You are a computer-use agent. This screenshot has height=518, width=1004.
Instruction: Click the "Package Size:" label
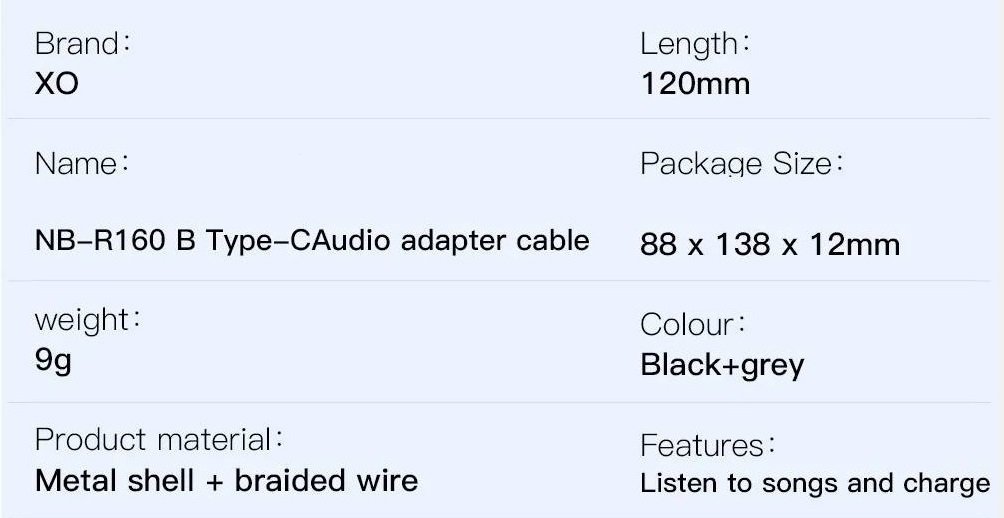[742, 164]
